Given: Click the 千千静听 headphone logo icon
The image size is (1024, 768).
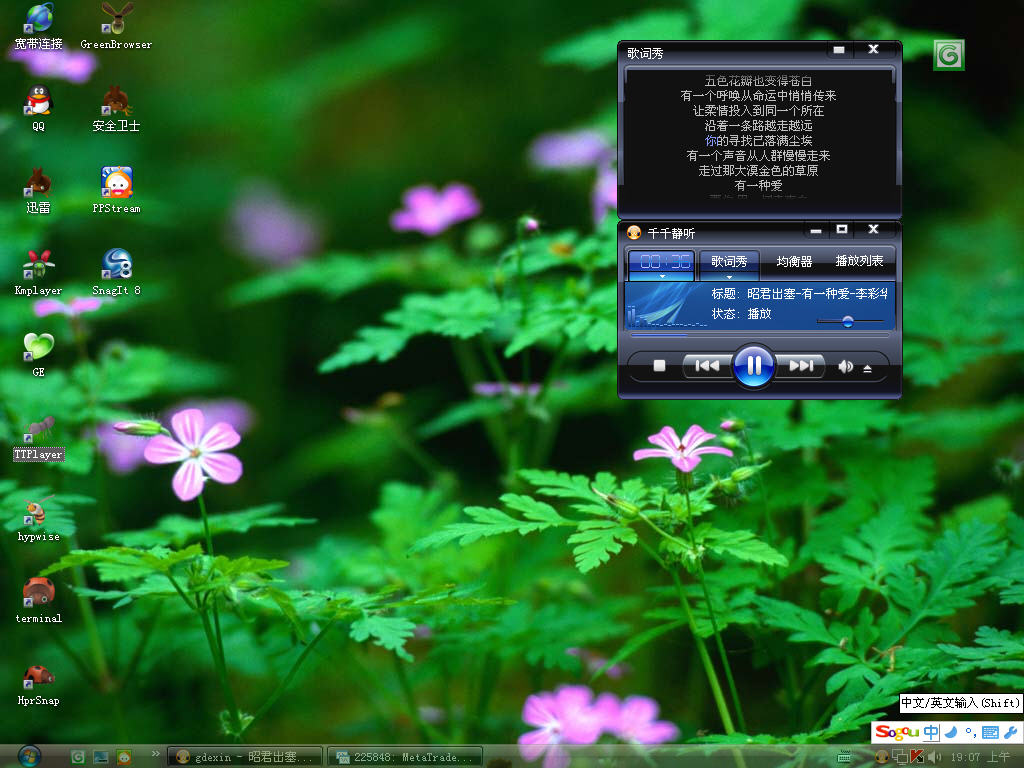Looking at the screenshot, I should pos(633,232).
